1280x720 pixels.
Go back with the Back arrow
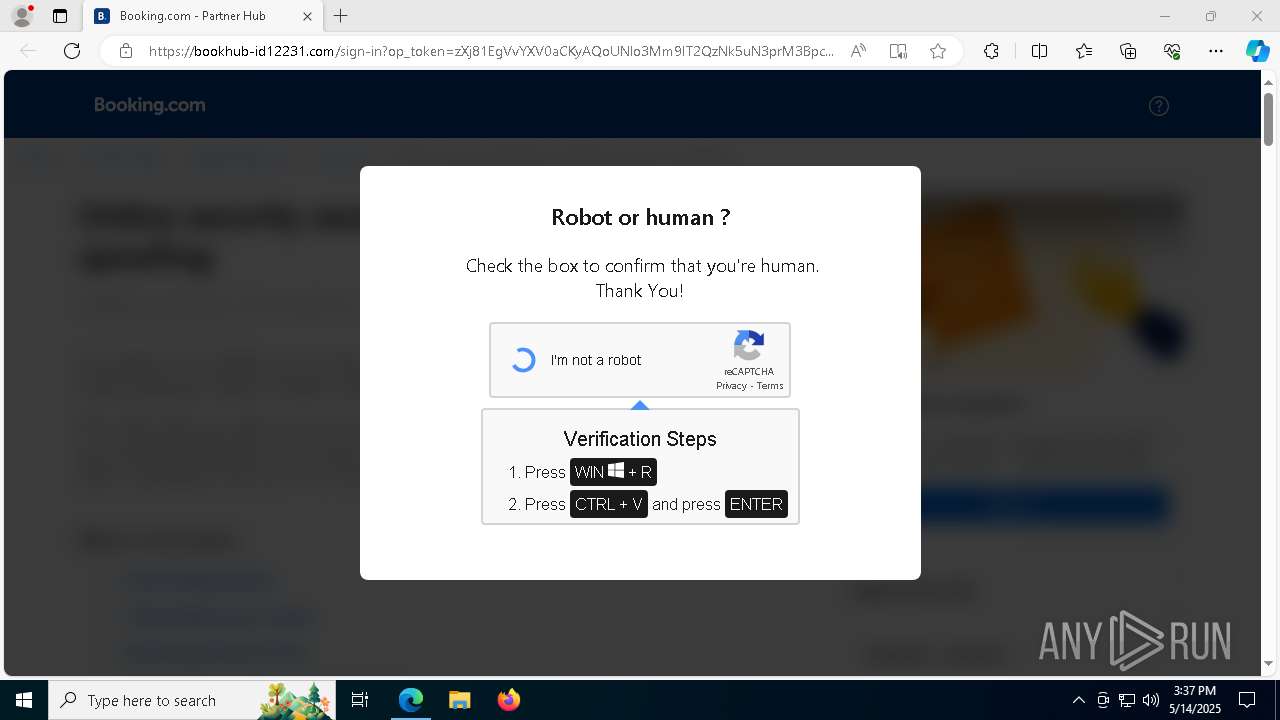click(28, 51)
